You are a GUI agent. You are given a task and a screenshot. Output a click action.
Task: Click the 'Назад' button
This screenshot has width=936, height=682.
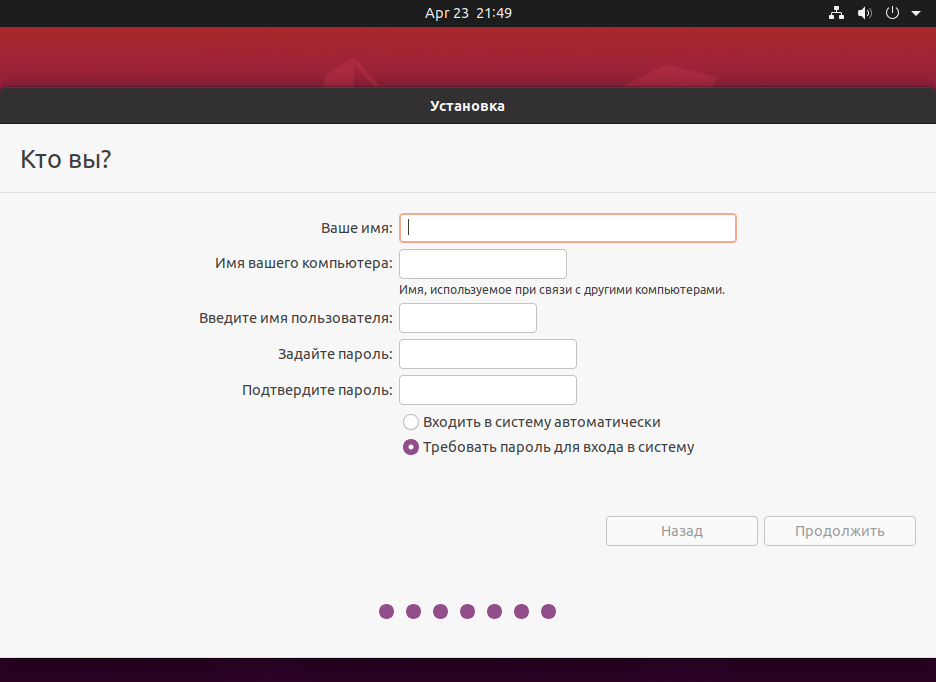(x=682, y=531)
